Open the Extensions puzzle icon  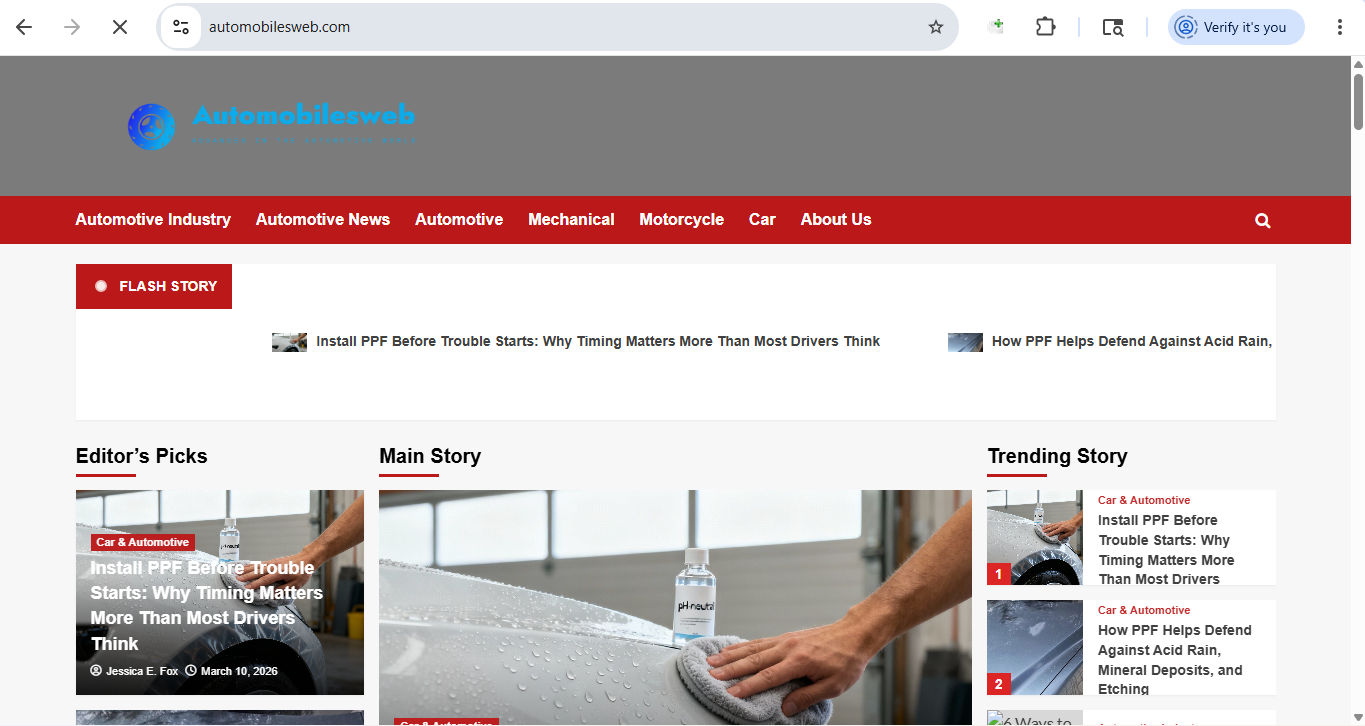[x=1046, y=27]
